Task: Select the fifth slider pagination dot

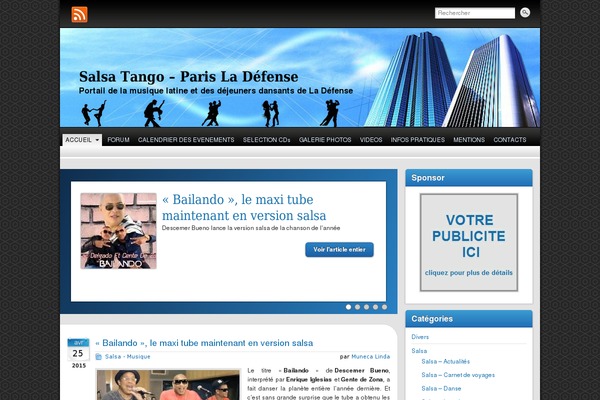Action: [385, 307]
